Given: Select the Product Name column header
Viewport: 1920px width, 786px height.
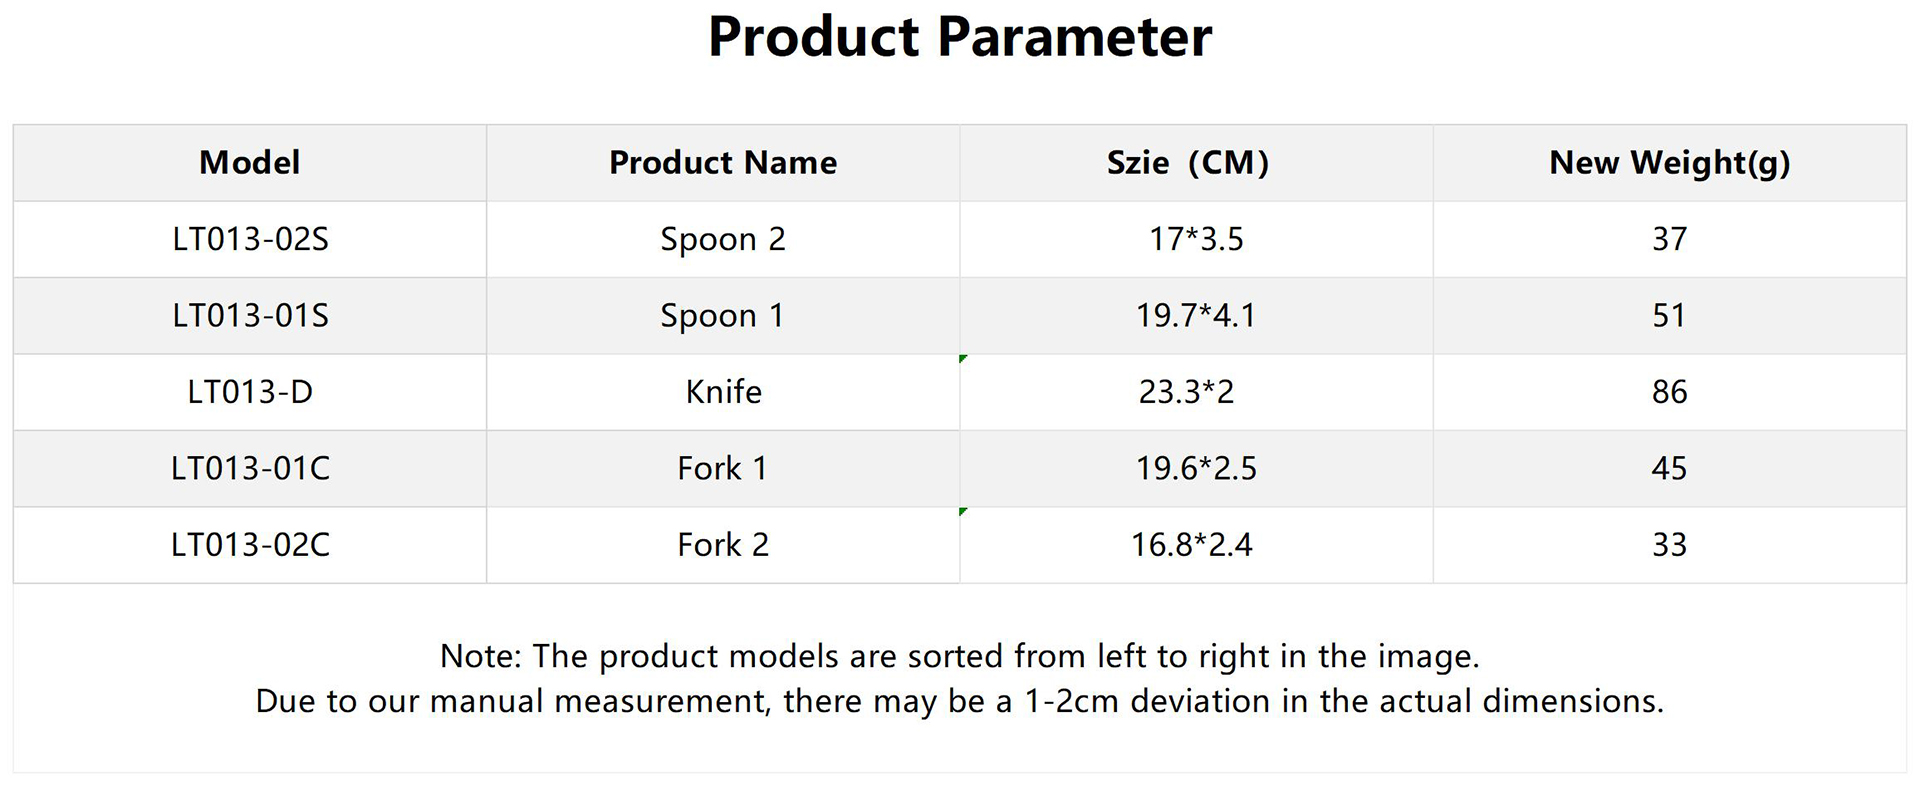Looking at the screenshot, I should (722, 163).
